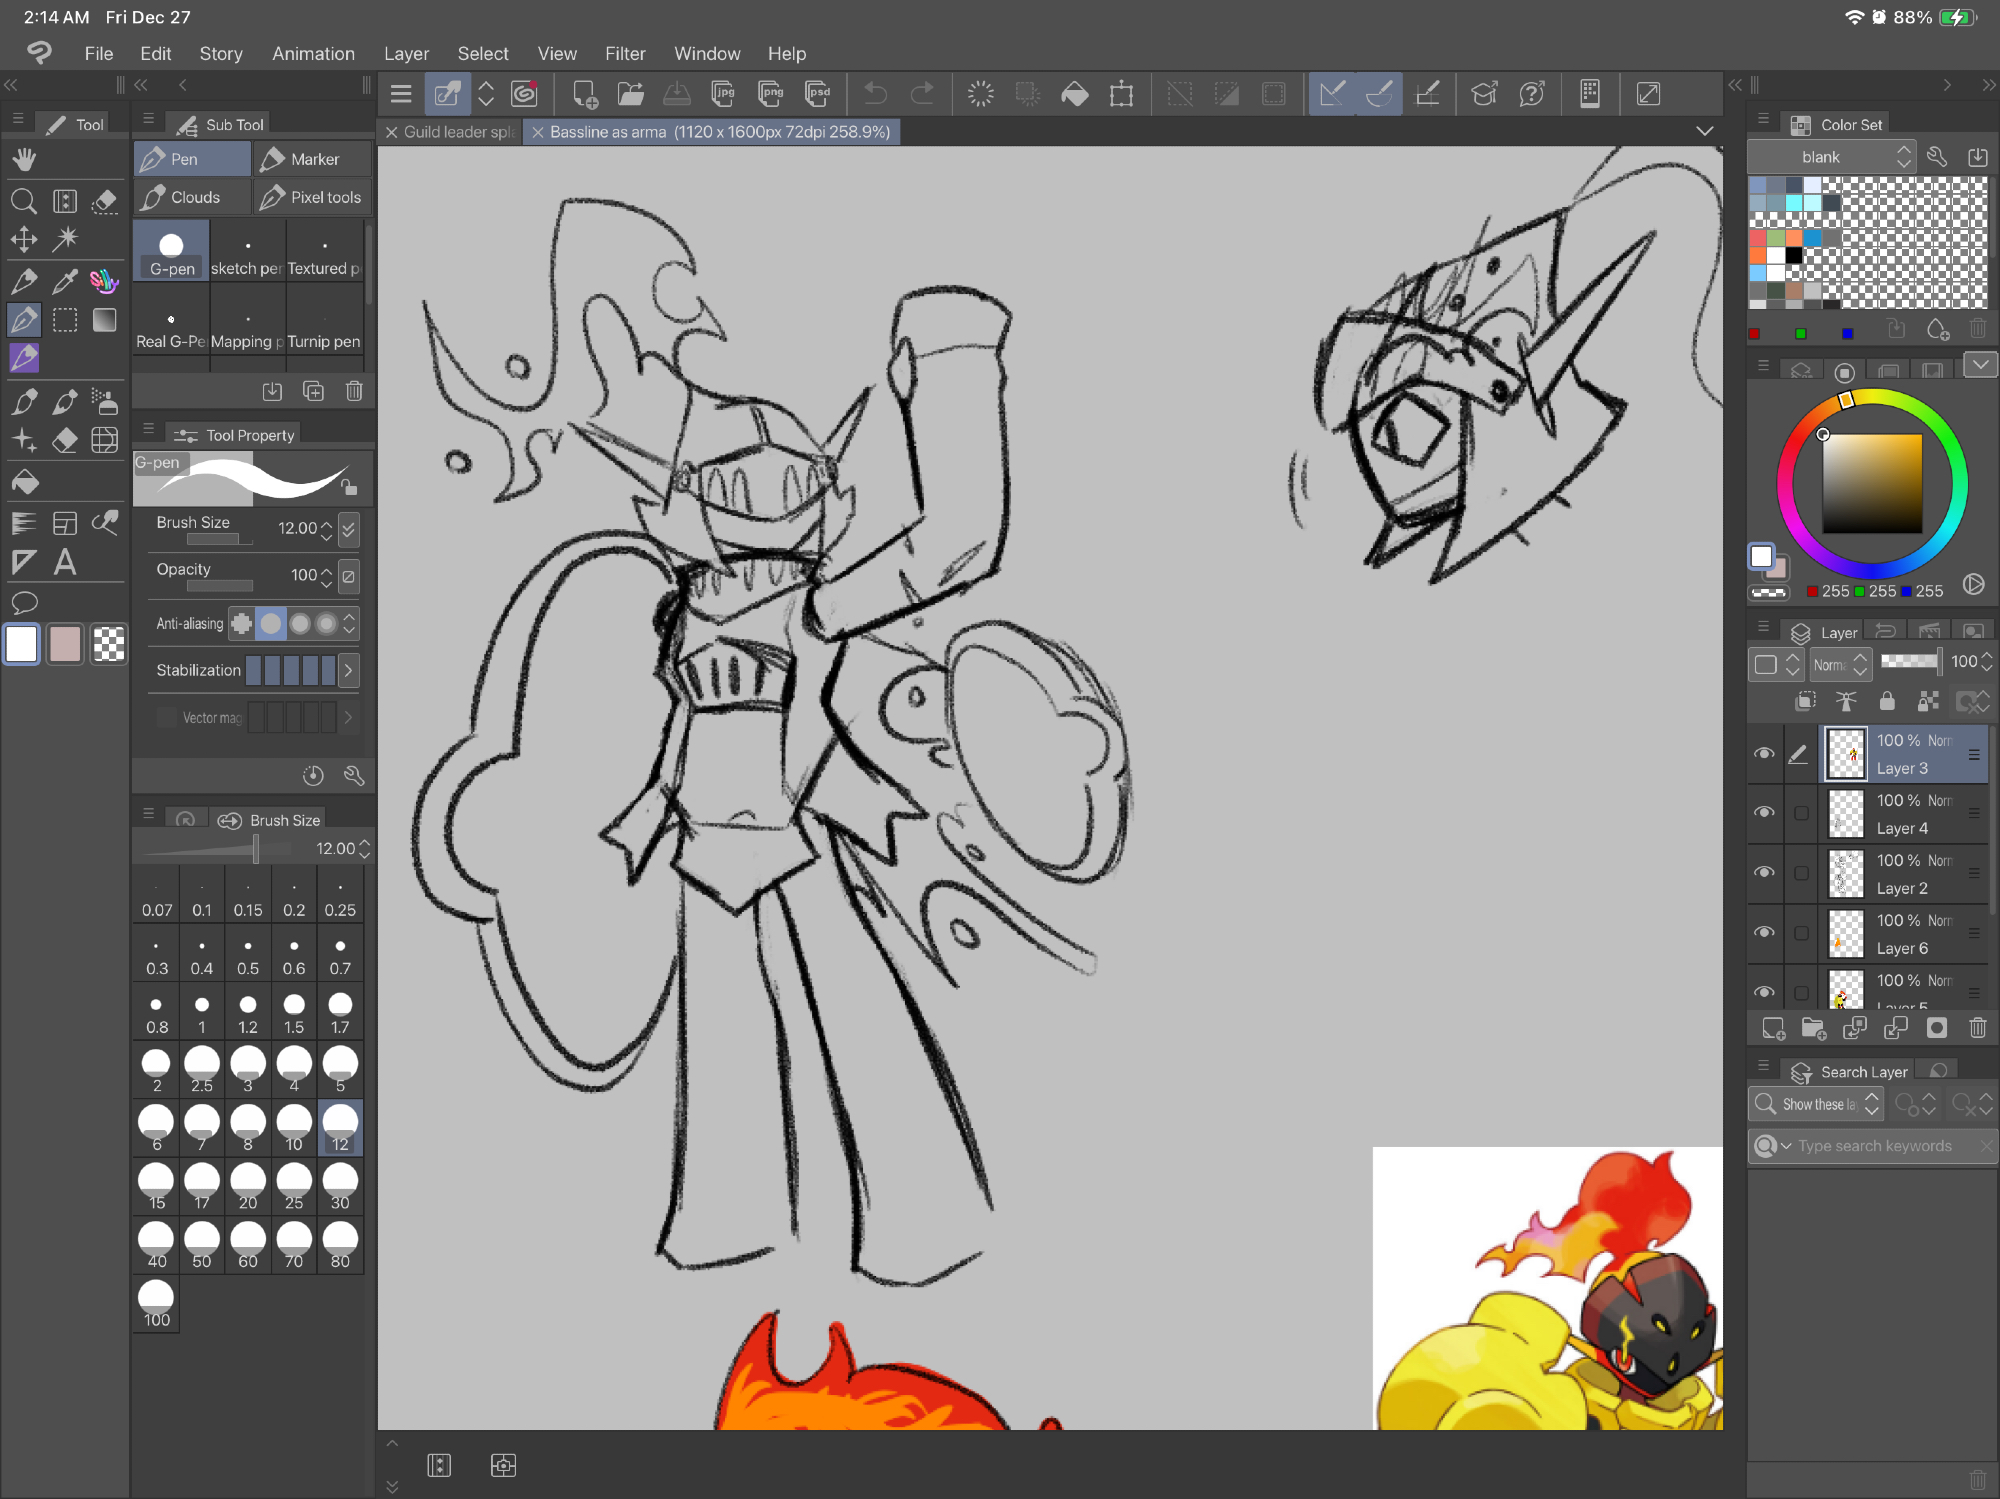
Task: Toggle visibility of Layer 6
Action: tap(1764, 932)
